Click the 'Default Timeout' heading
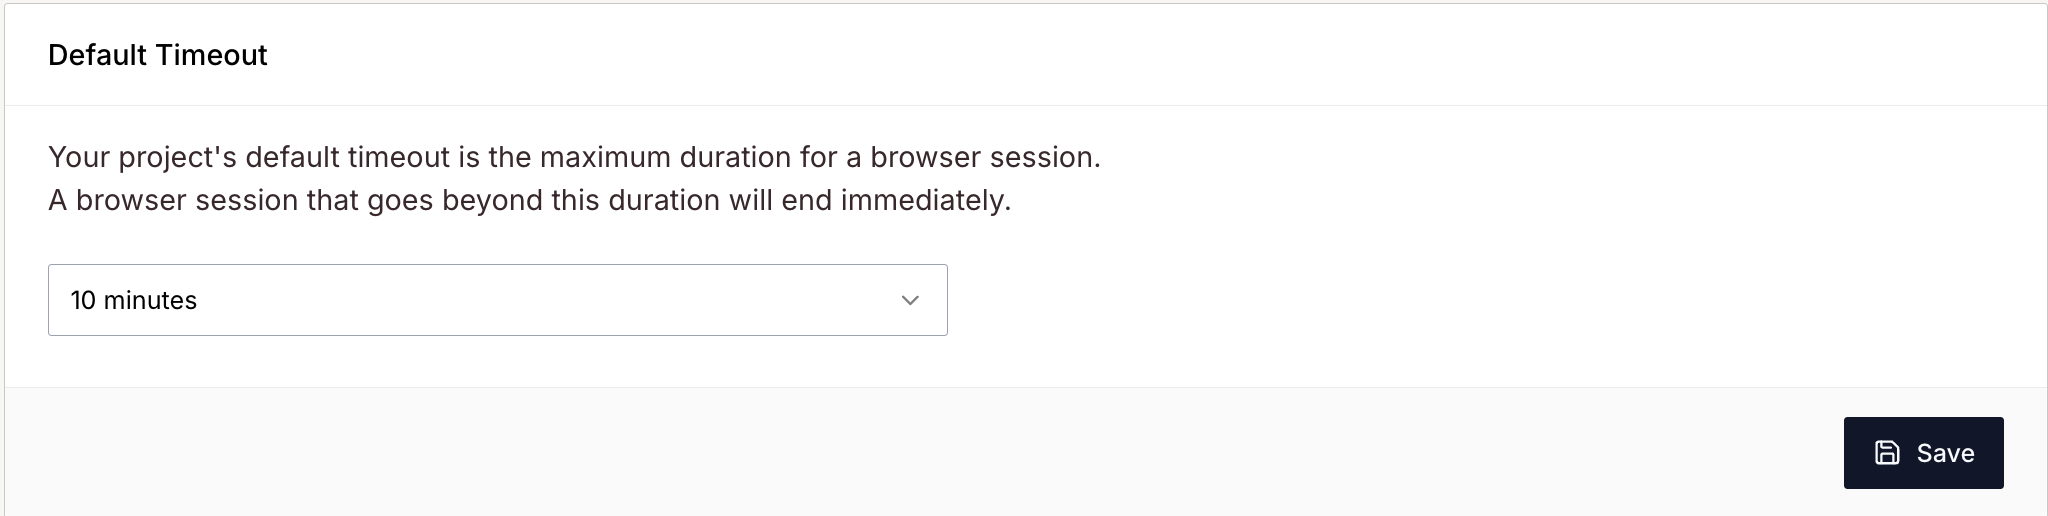 (x=158, y=55)
